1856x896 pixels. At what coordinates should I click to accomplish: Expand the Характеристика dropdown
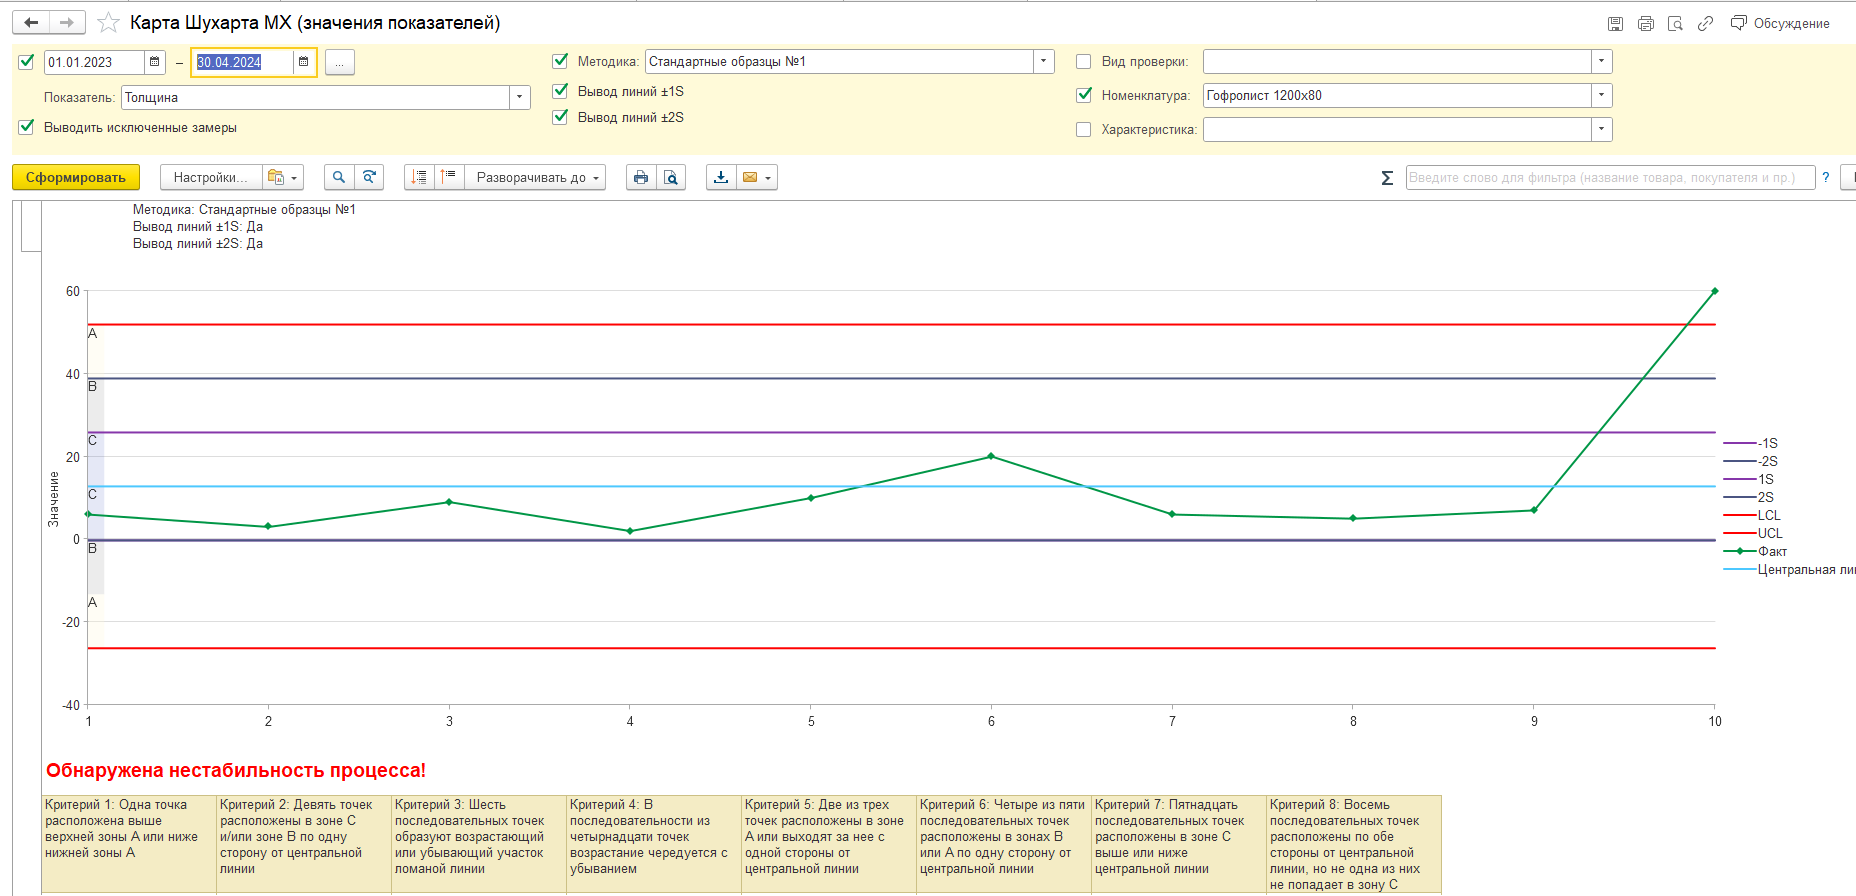1601,129
